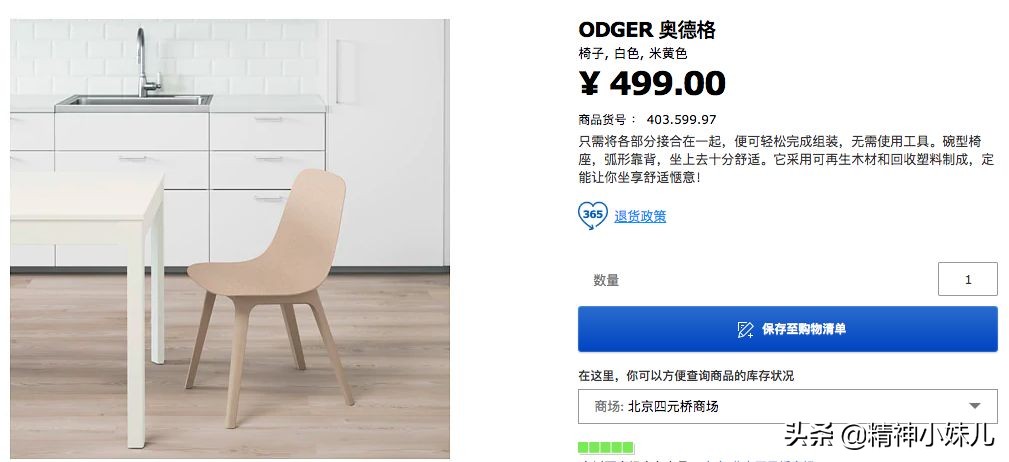Click the 365 heart return icon

[x=592, y=215]
